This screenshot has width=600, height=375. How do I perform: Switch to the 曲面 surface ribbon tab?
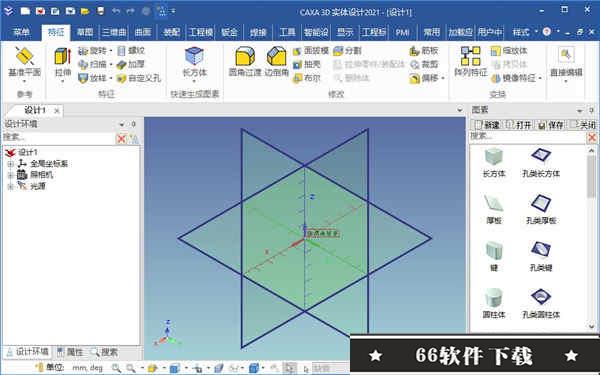click(143, 32)
